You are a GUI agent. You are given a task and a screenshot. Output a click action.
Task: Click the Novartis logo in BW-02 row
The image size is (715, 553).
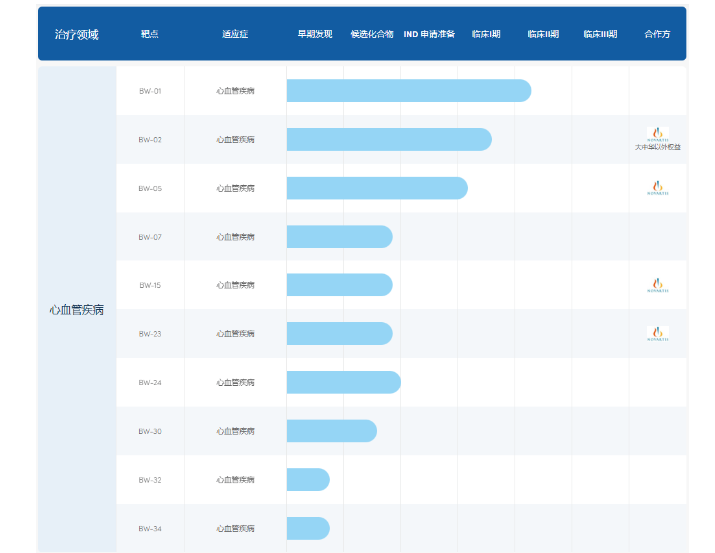point(657,133)
